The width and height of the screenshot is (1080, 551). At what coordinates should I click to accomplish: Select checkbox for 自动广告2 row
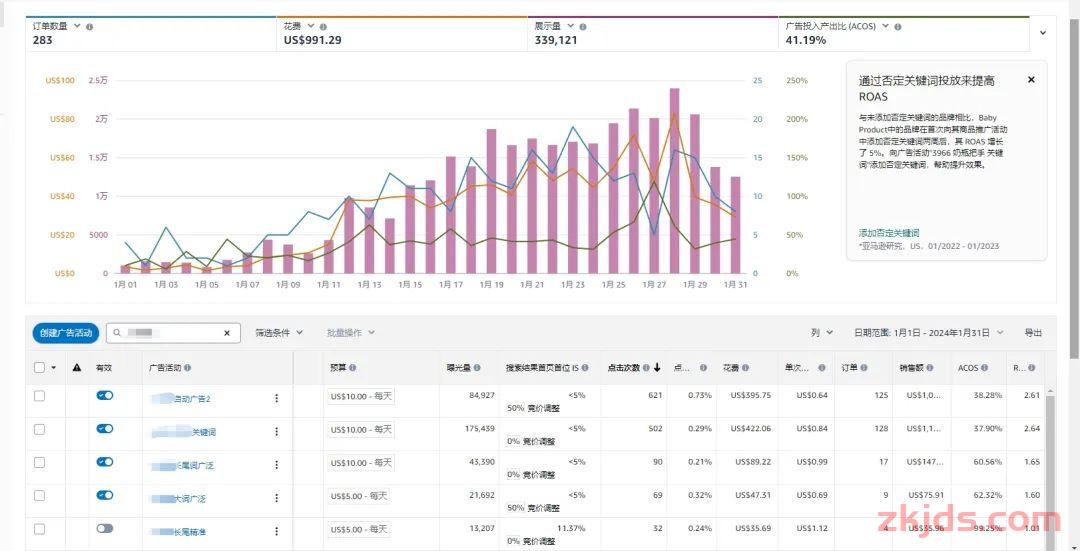tap(39, 396)
